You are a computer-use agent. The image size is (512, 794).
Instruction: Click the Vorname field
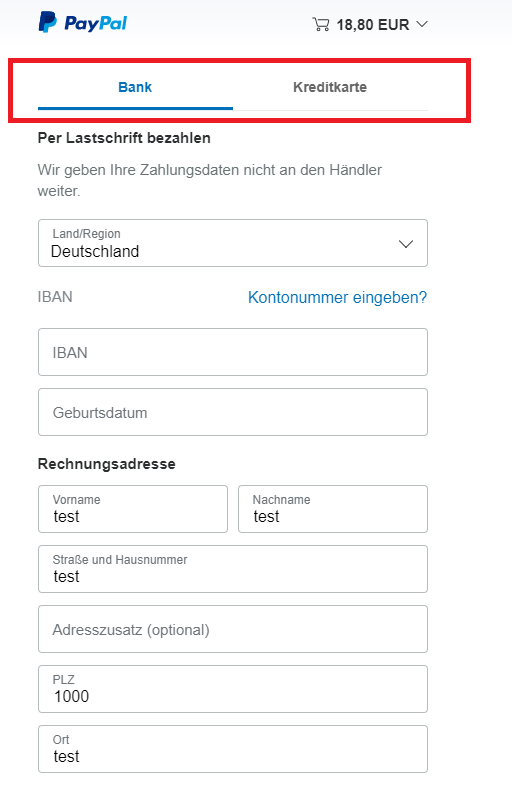tap(133, 509)
